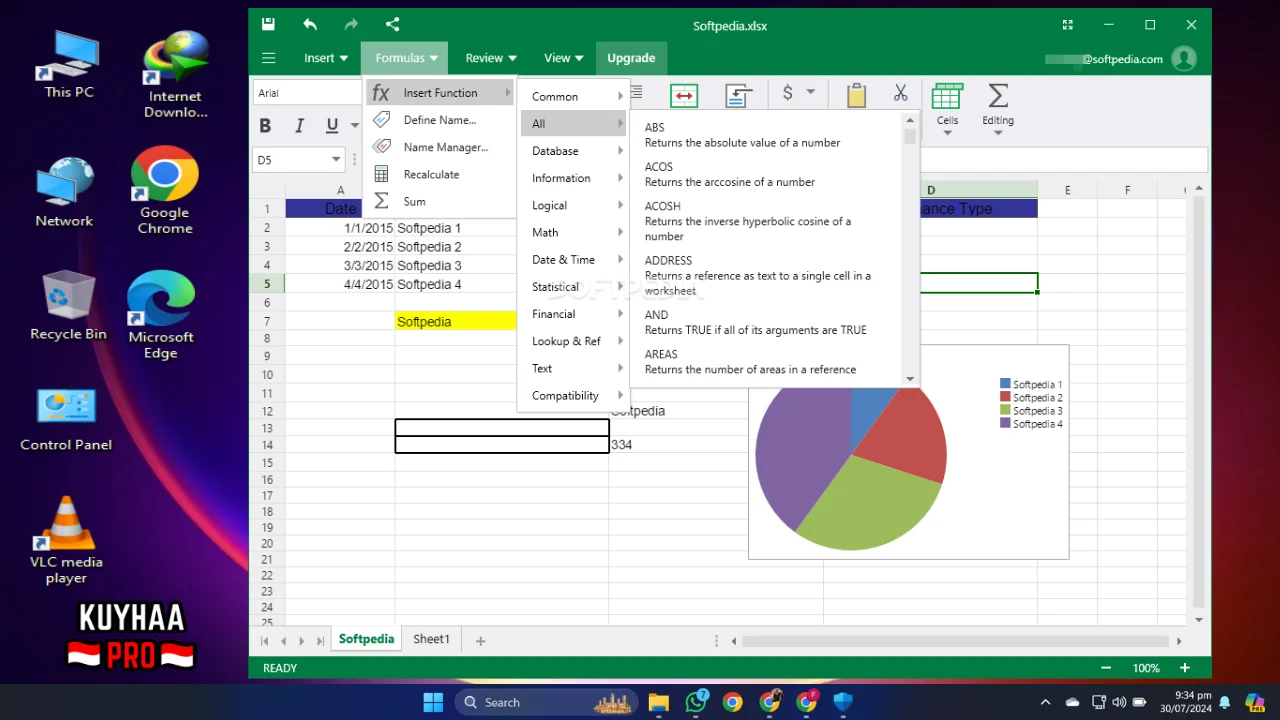
Task: Click the zoom in plus button
Action: pos(1185,668)
